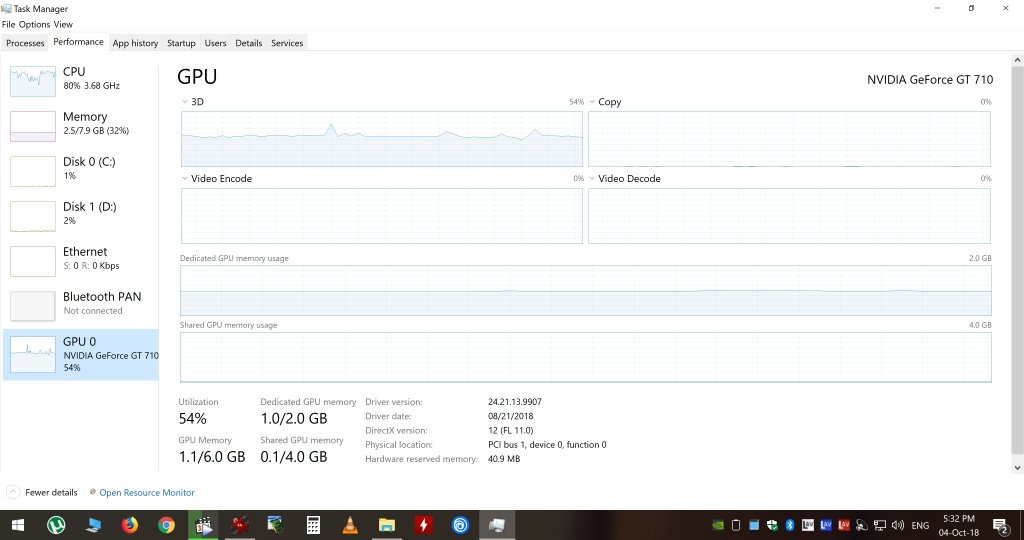This screenshot has height=540, width=1024.
Task: Click the Bluetooth tray icon
Action: coord(790,525)
